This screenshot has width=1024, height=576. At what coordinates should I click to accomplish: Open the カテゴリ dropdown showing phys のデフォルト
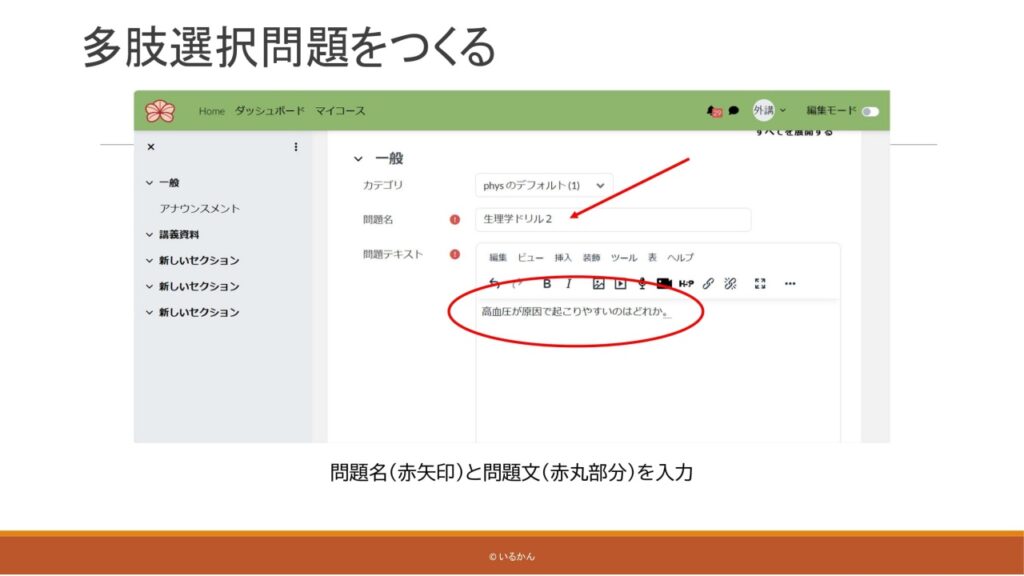[543, 185]
